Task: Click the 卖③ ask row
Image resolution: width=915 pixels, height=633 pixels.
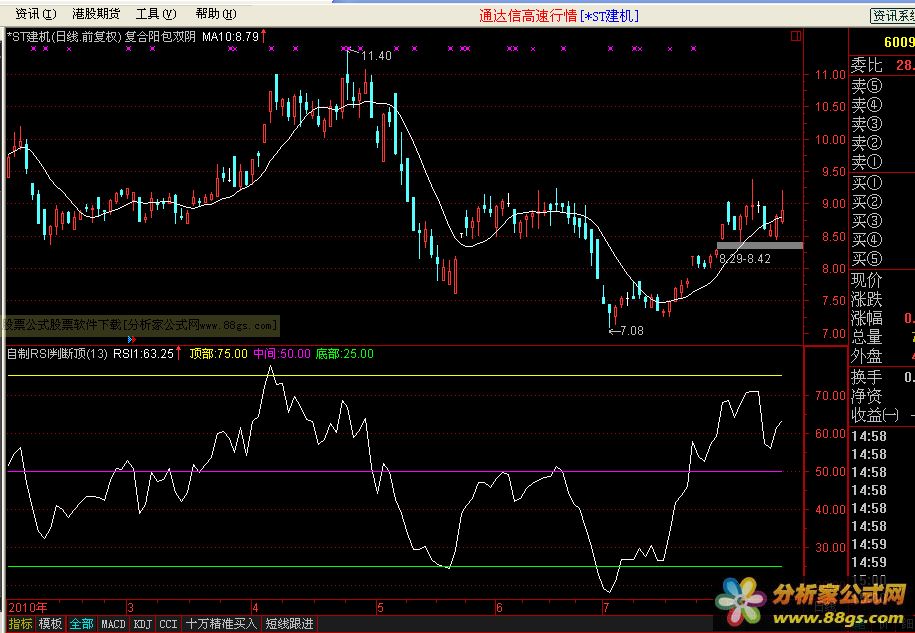Action: coord(882,124)
